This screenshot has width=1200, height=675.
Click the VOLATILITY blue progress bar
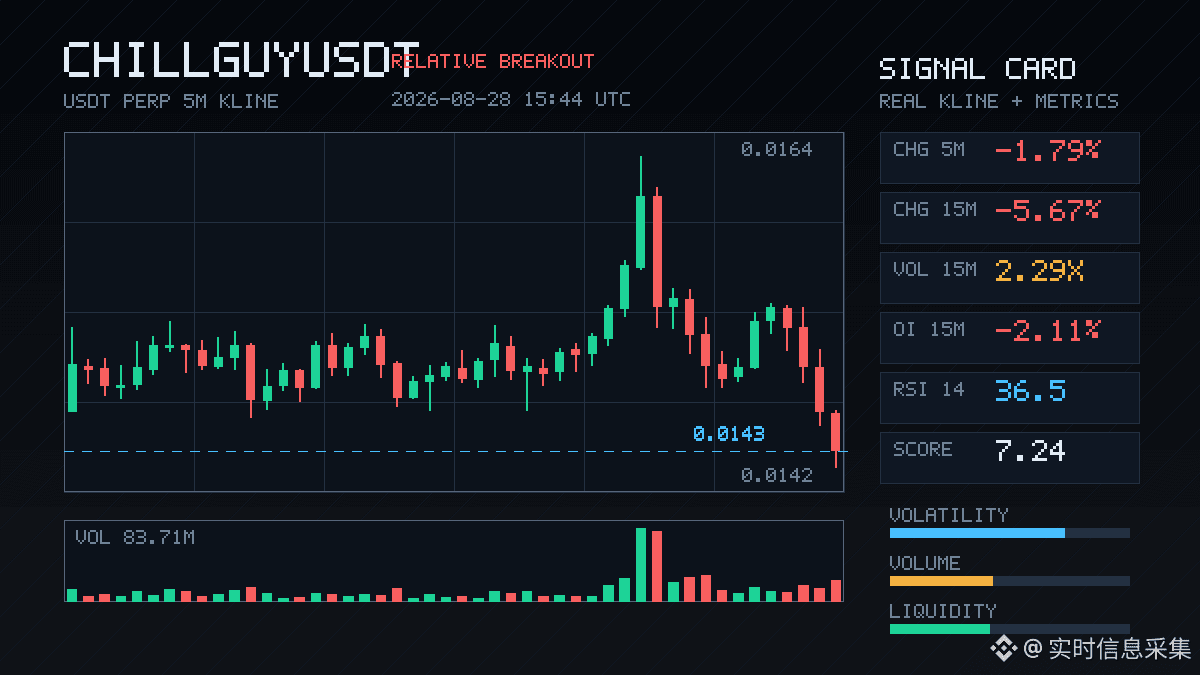pyautogui.click(x=977, y=533)
